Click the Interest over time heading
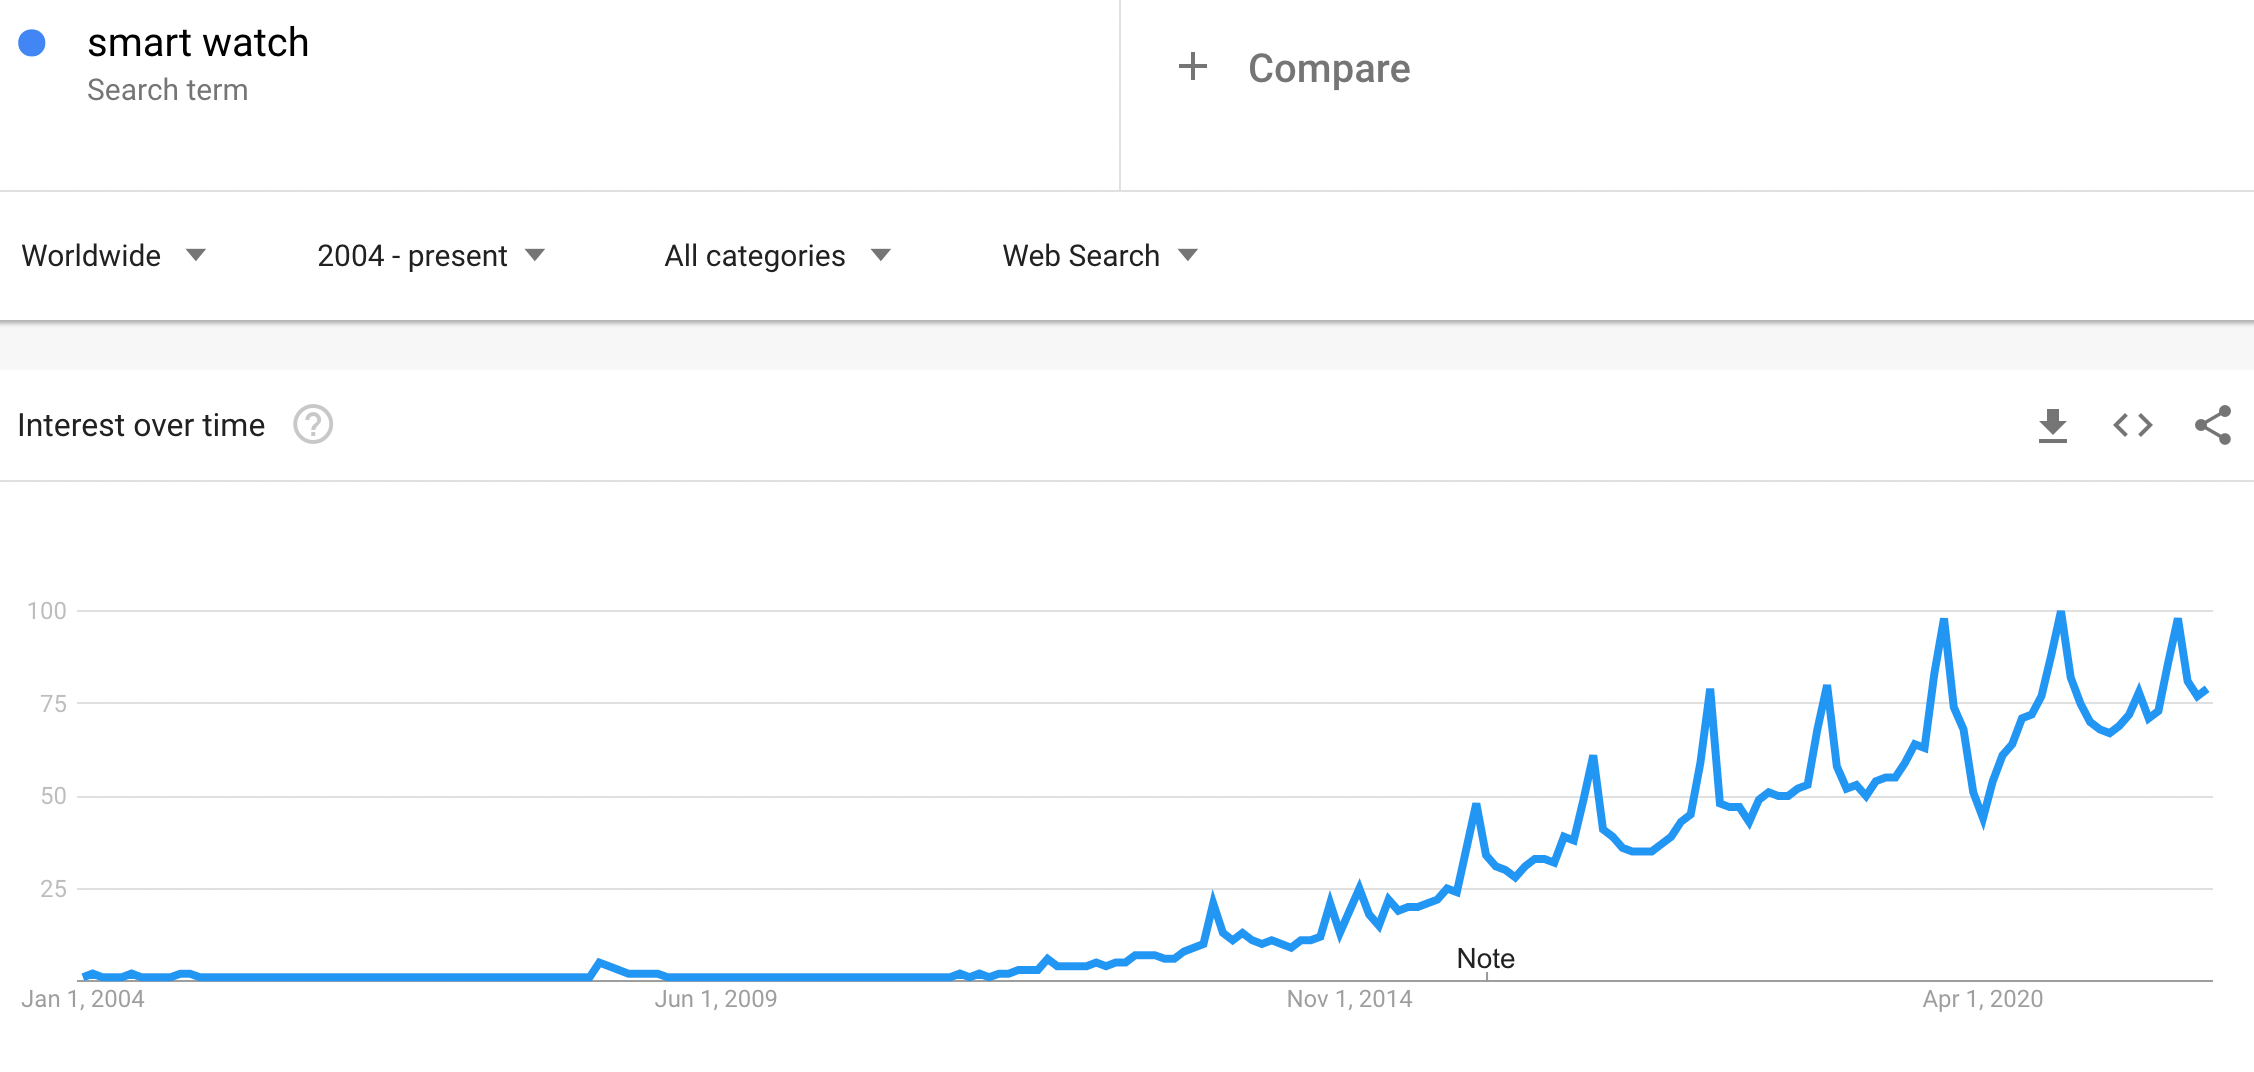2254x1072 pixels. click(141, 425)
